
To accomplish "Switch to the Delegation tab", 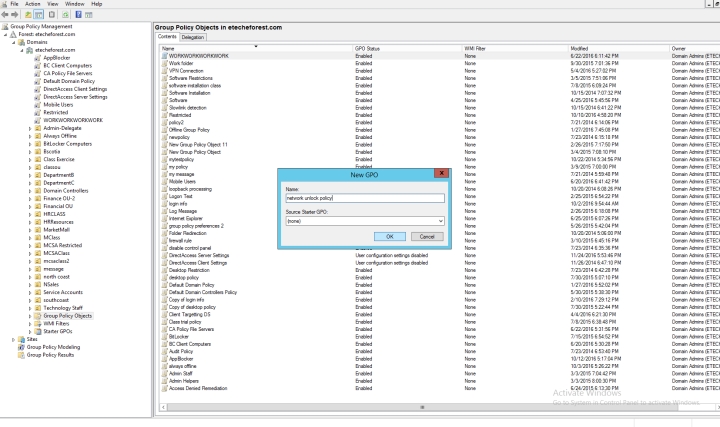I will click(x=193, y=37).
